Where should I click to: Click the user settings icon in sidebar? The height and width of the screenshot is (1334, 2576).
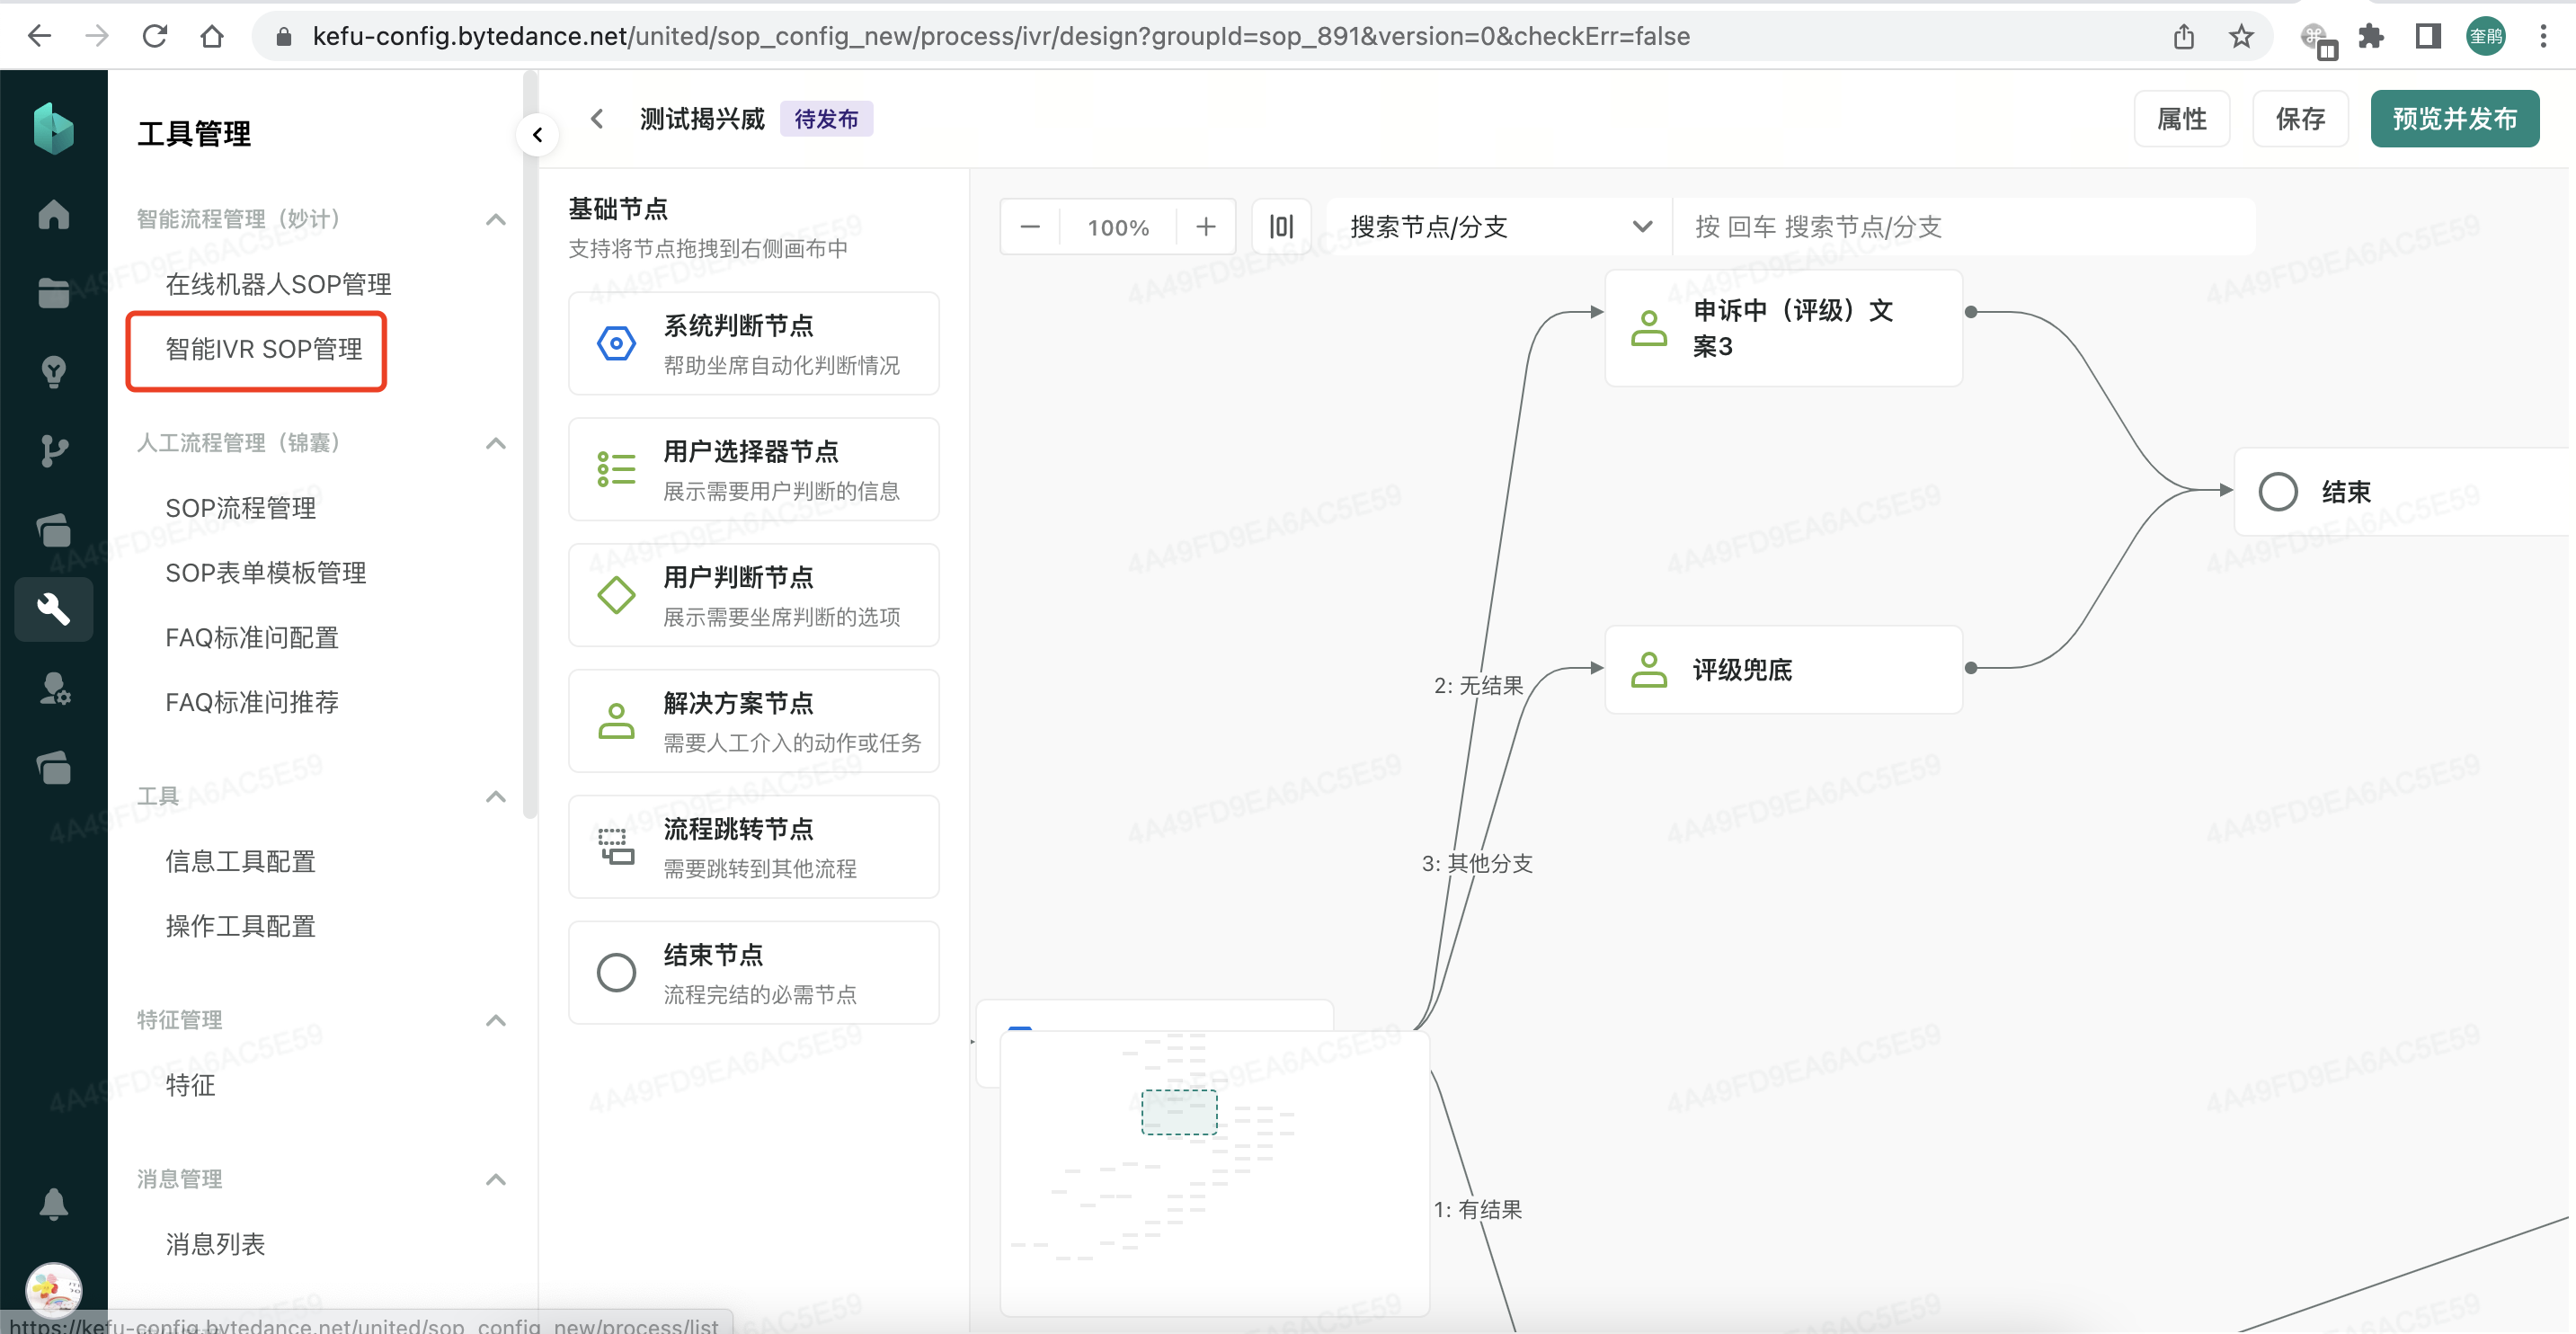[x=53, y=688]
